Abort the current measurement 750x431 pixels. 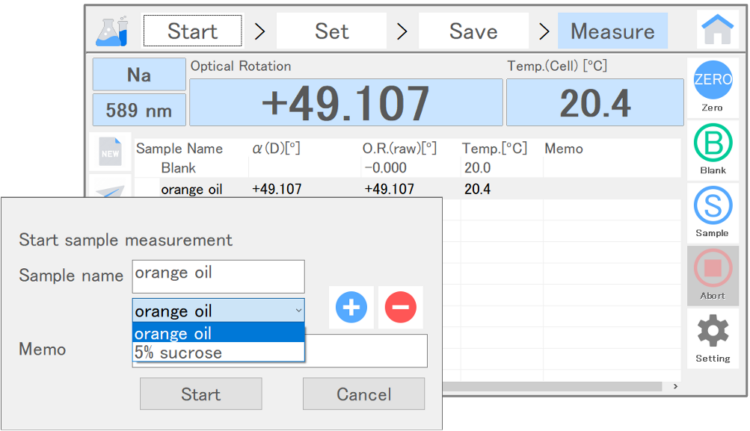(x=713, y=274)
